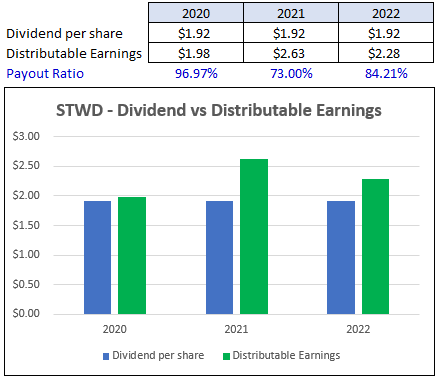The width and height of the screenshot is (436, 378).
Task: Click the 2022 x-axis category label
Action: point(358,329)
